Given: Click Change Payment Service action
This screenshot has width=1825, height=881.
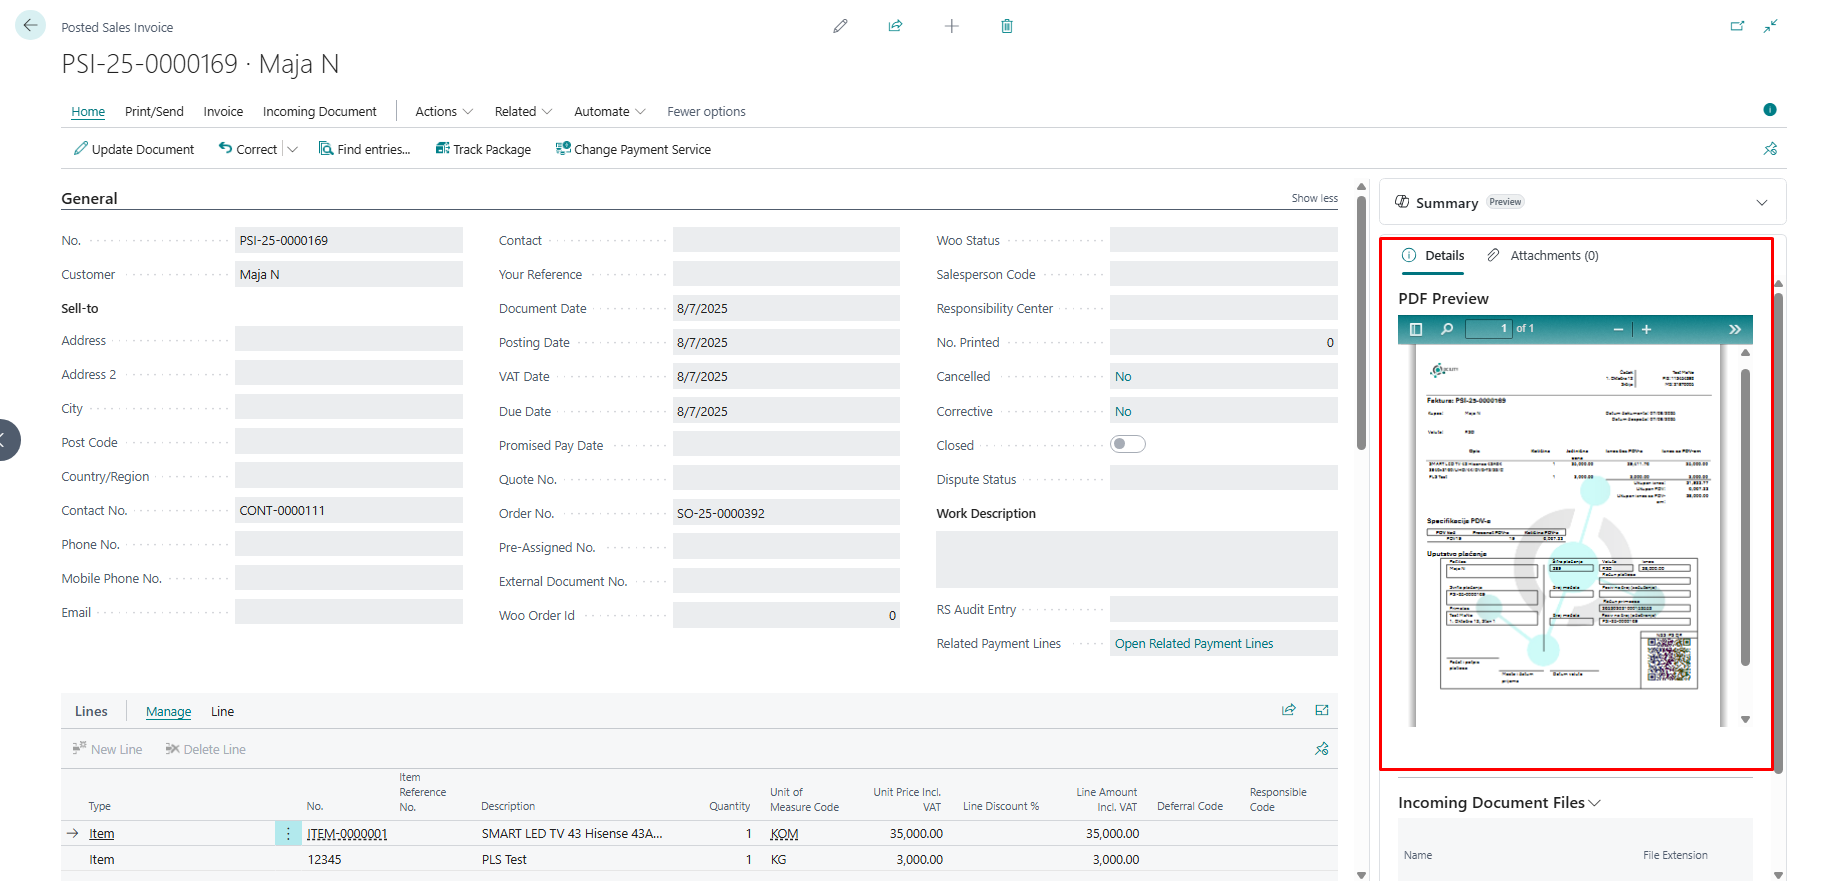Looking at the screenshot, I should 633,149.
